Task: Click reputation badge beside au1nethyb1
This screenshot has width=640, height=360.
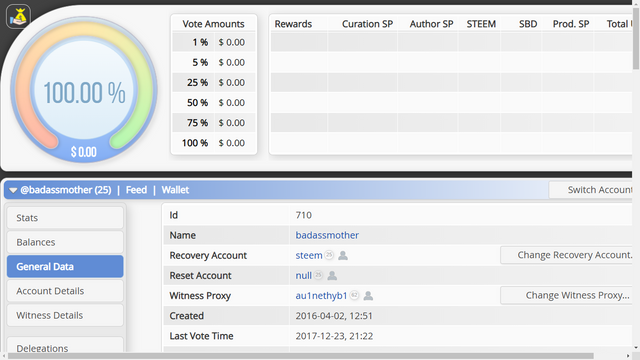Action: (x=354, y=295)
